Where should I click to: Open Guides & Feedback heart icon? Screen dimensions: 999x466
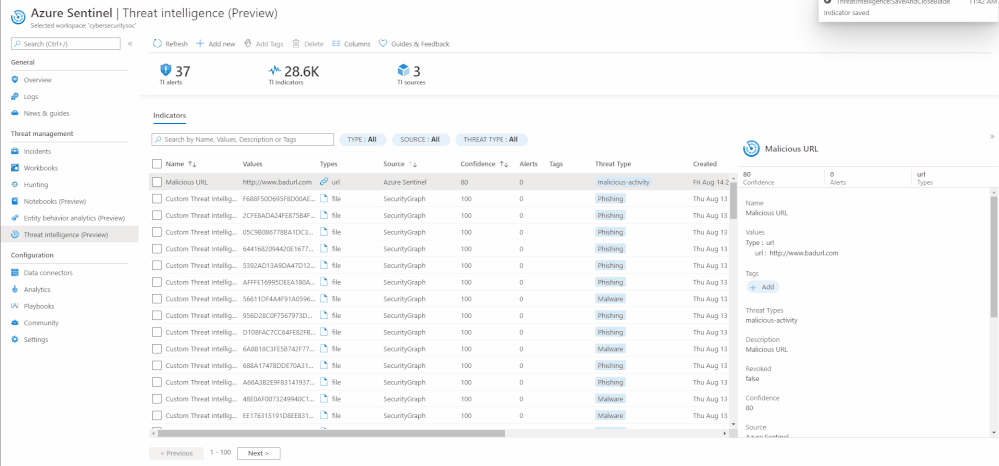[383, 44]
